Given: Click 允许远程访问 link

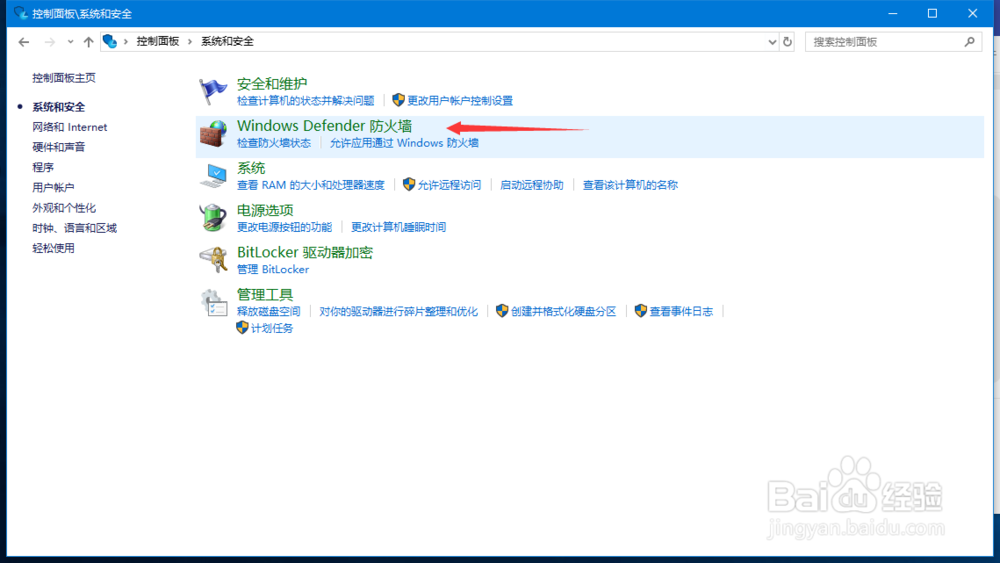Looking at the screenshot, I should click(x=449, y=185).
